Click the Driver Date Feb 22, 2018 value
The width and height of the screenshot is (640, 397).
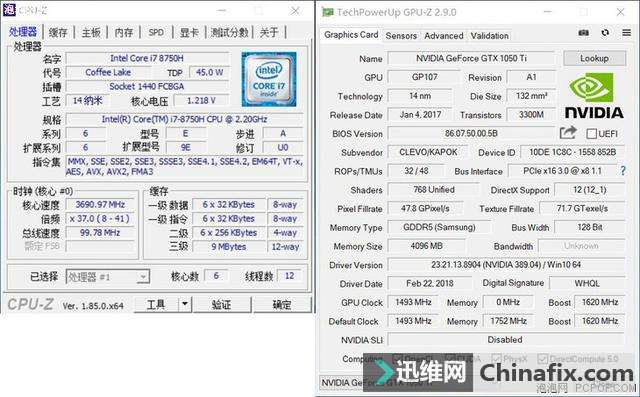430,283
